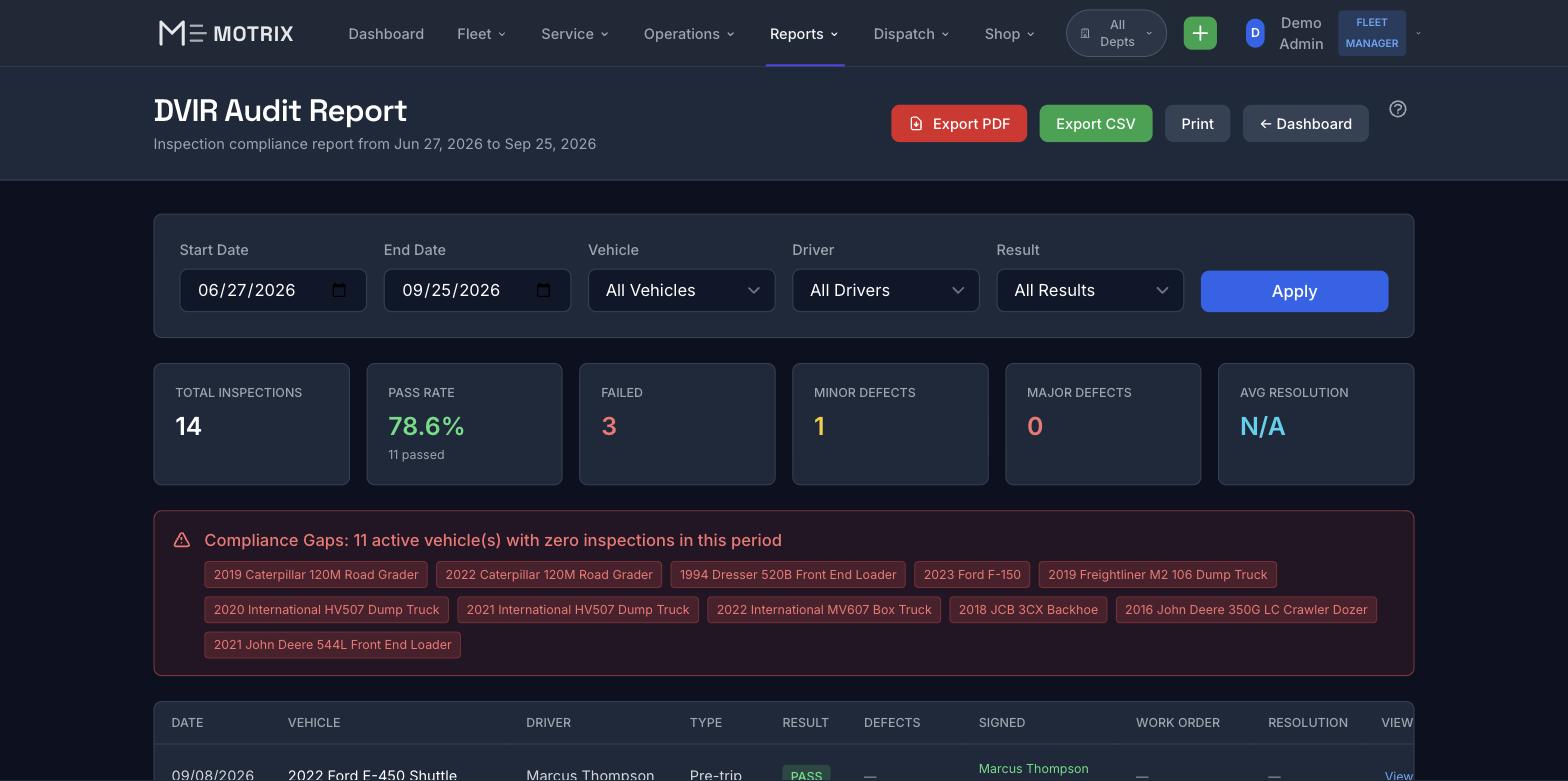Expand the Operations menu
Viewport: 1568px width, 781px height.
point(689,33)
